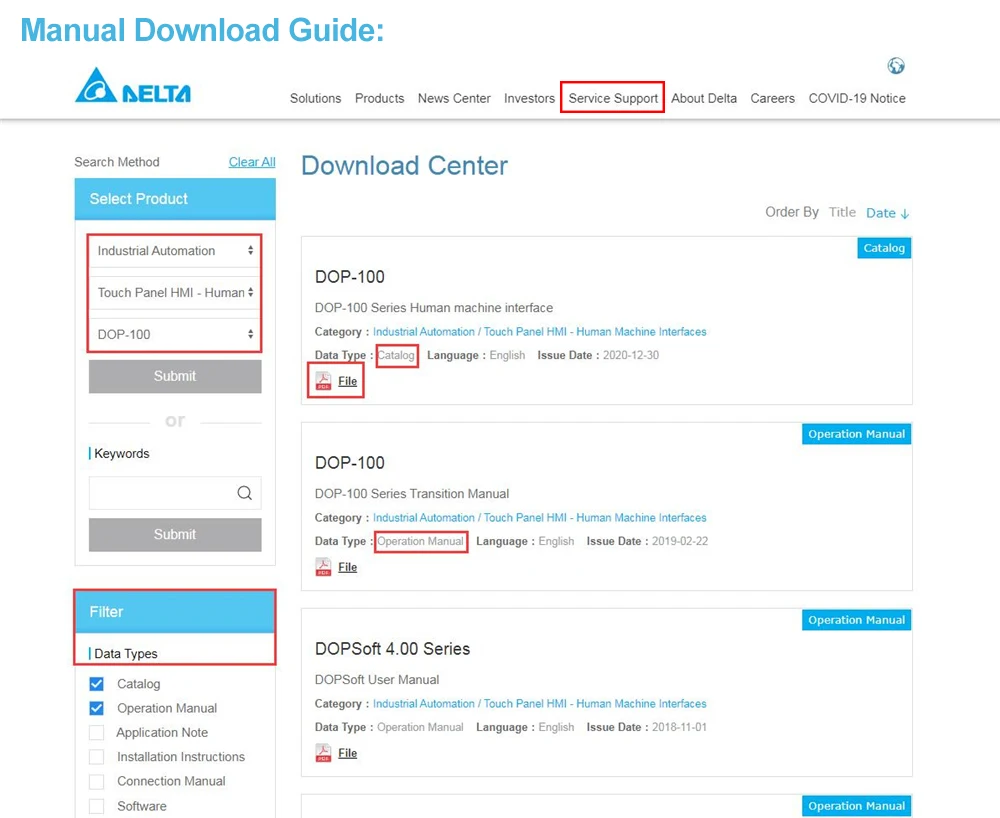Screen dimensions: 1000x818
Task: Click the Filter panel header
Action: 175,612
